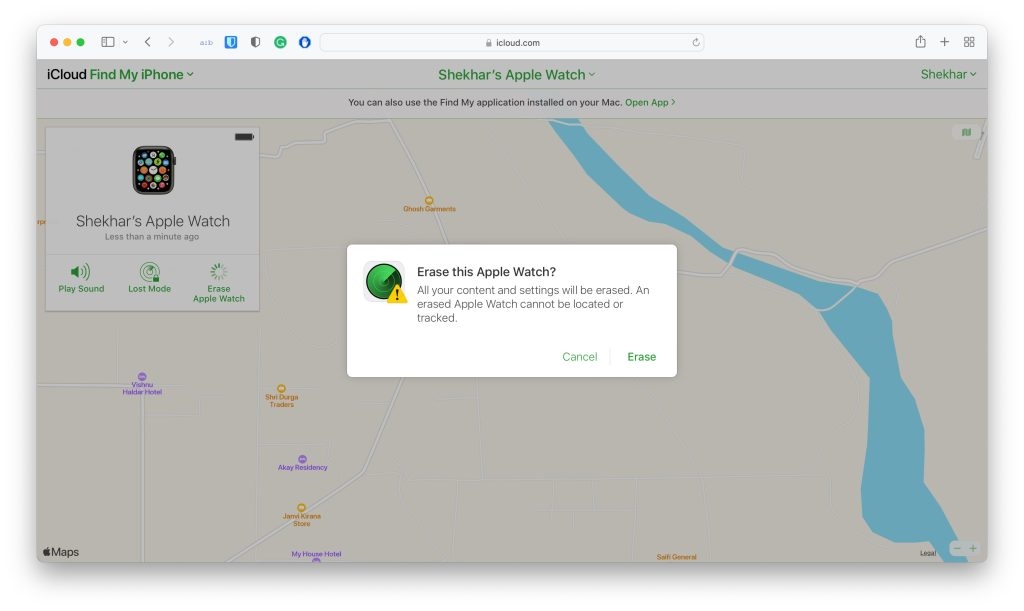
Task: Click the Apple Maps logo
Action: pyautogui.click(x=61, y=552)
